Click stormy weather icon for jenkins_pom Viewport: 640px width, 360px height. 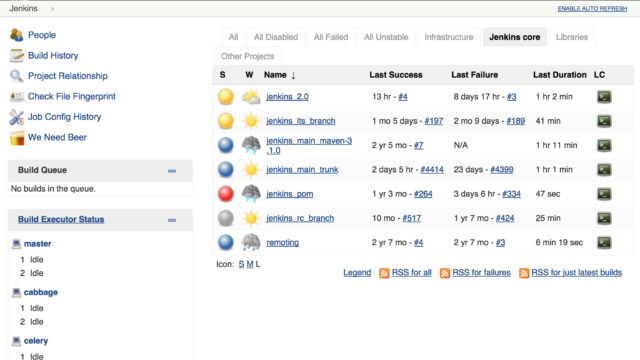251,194
